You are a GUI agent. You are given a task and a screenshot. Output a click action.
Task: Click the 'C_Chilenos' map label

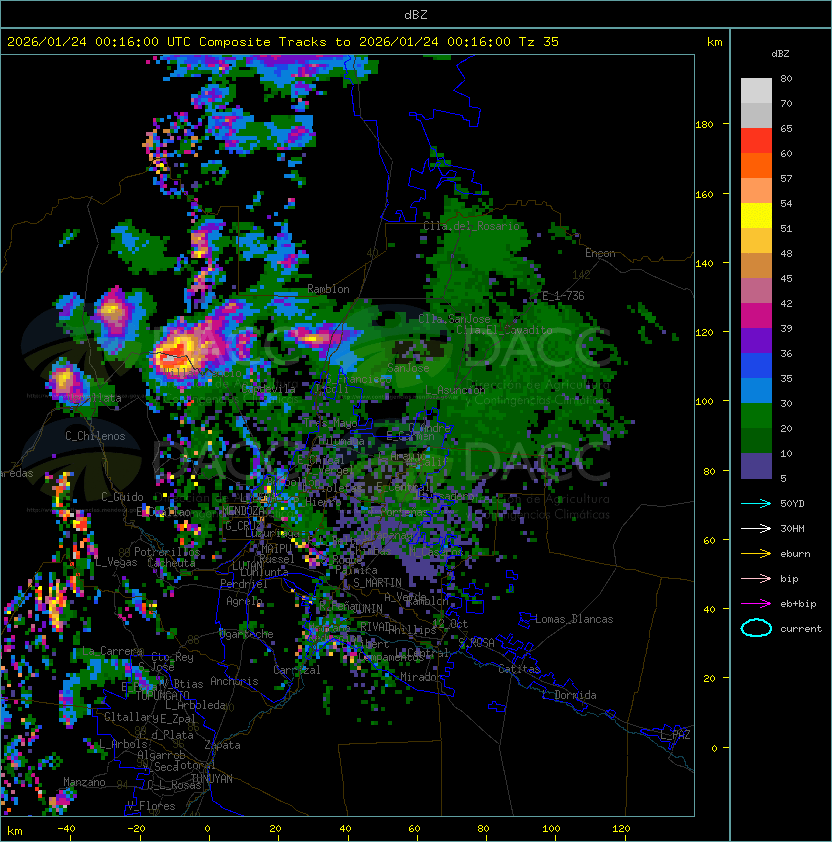pos(95,436)
